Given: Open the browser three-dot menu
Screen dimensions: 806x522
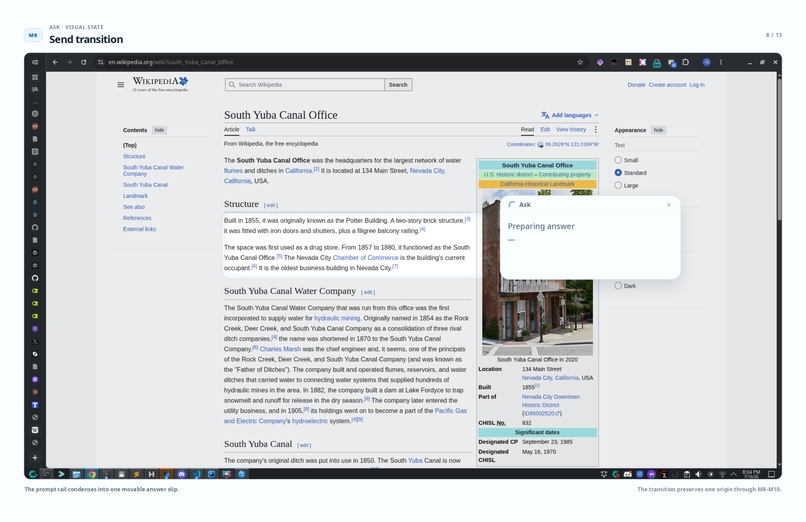Looking at the screenshot, I should [x=721, y=62].
